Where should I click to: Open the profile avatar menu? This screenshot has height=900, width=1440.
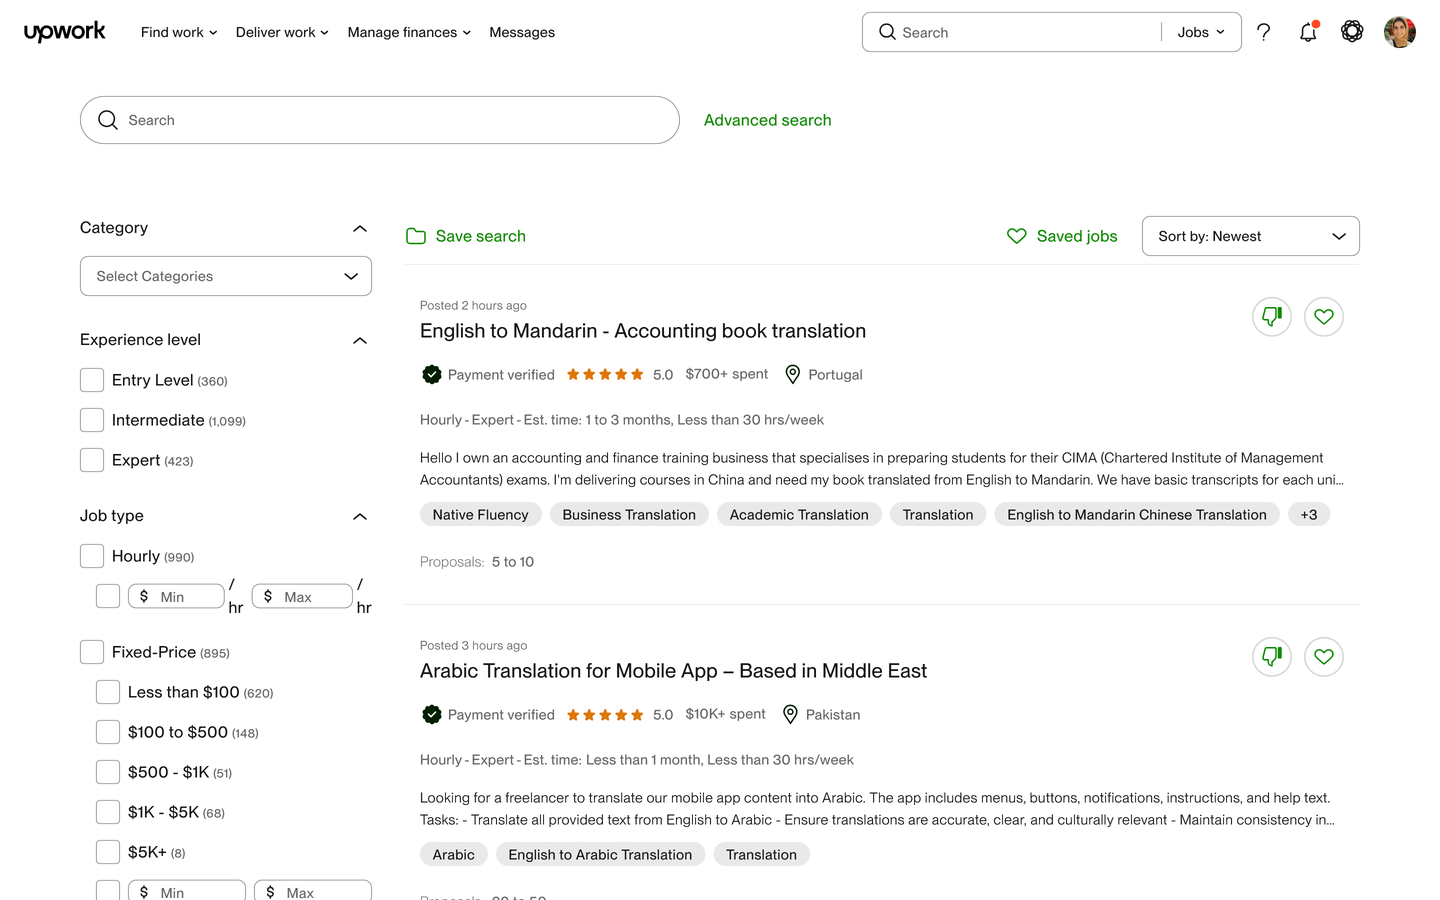point(1400,32)
